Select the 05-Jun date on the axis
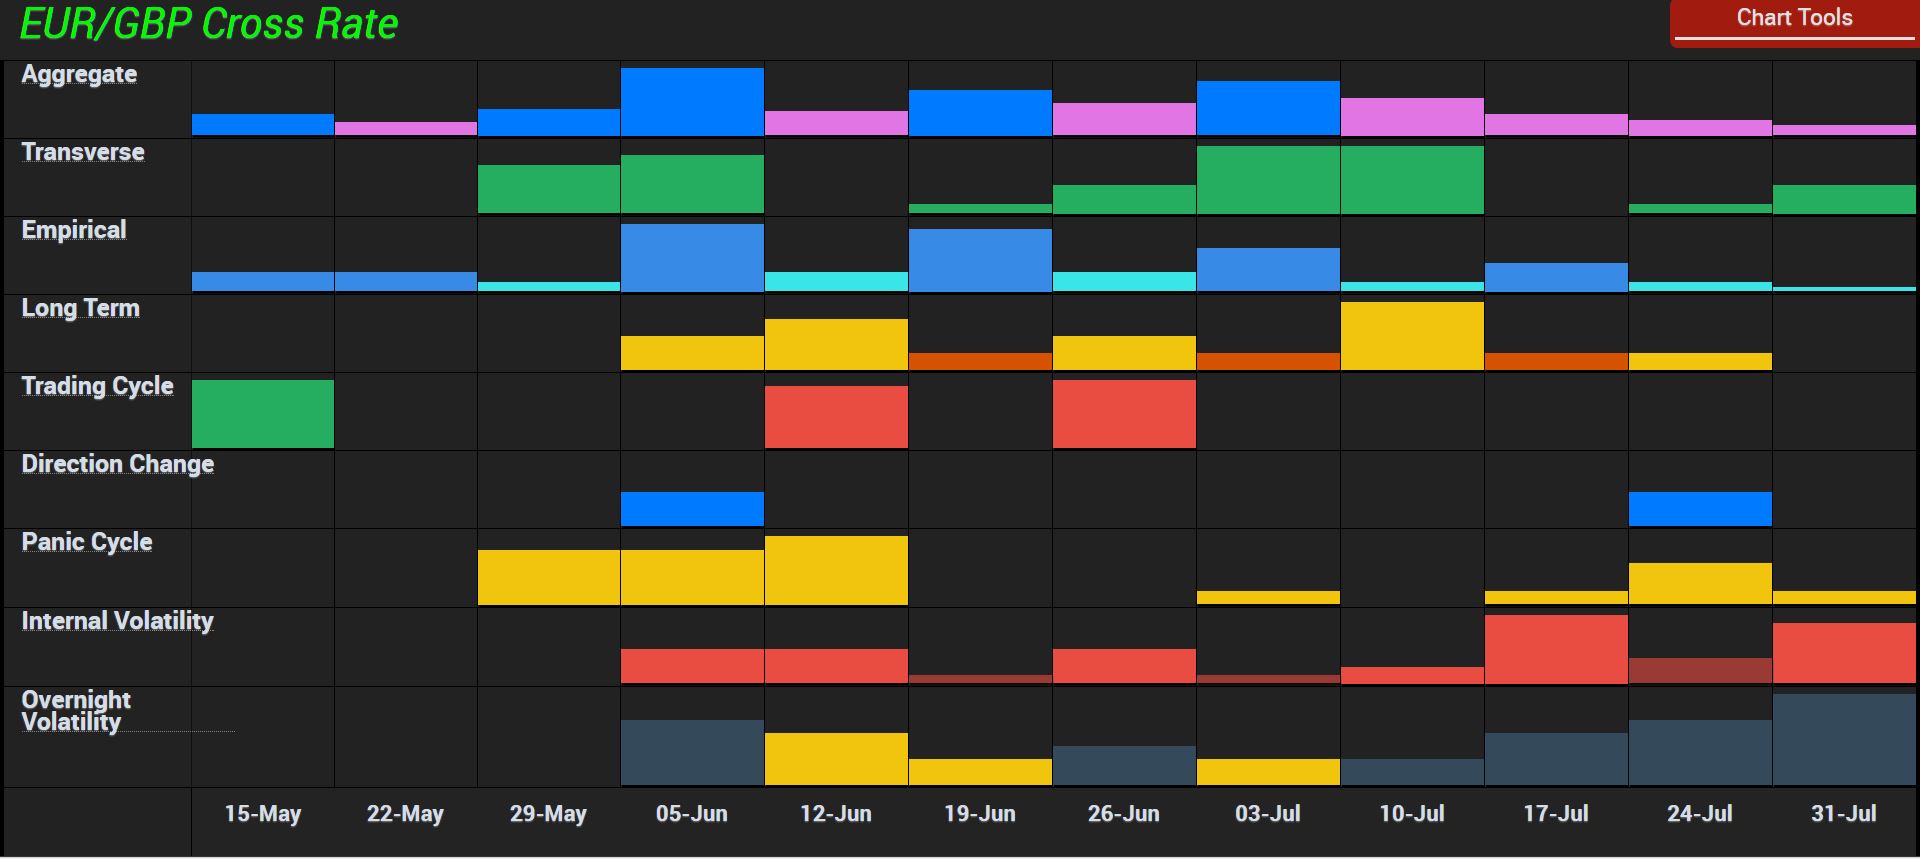Viewport: 1920px width, 859px height. pos(691,814)
